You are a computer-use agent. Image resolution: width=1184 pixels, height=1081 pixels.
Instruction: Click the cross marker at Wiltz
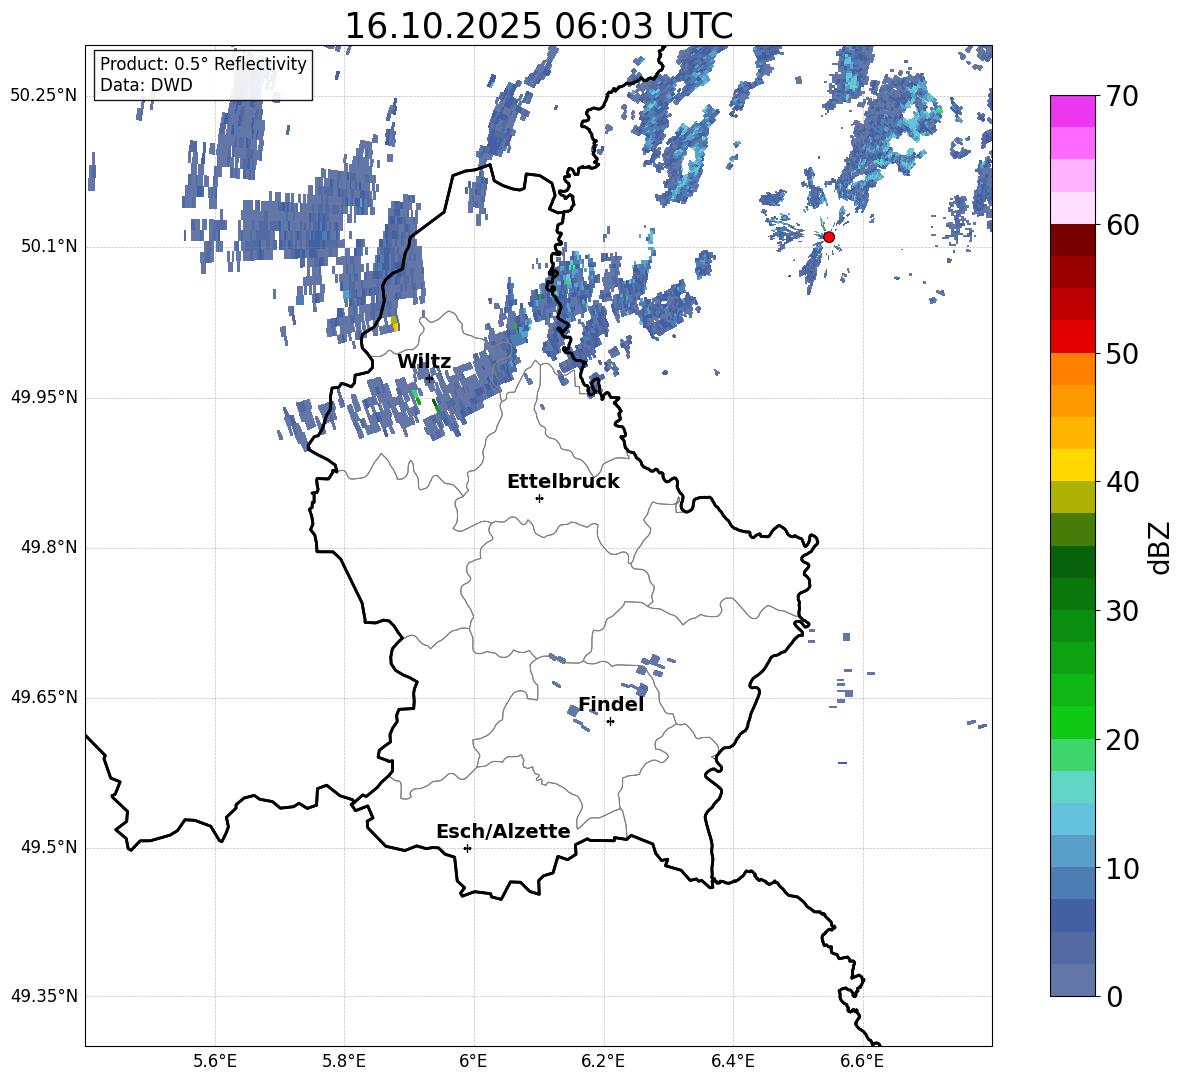(429, 379)
